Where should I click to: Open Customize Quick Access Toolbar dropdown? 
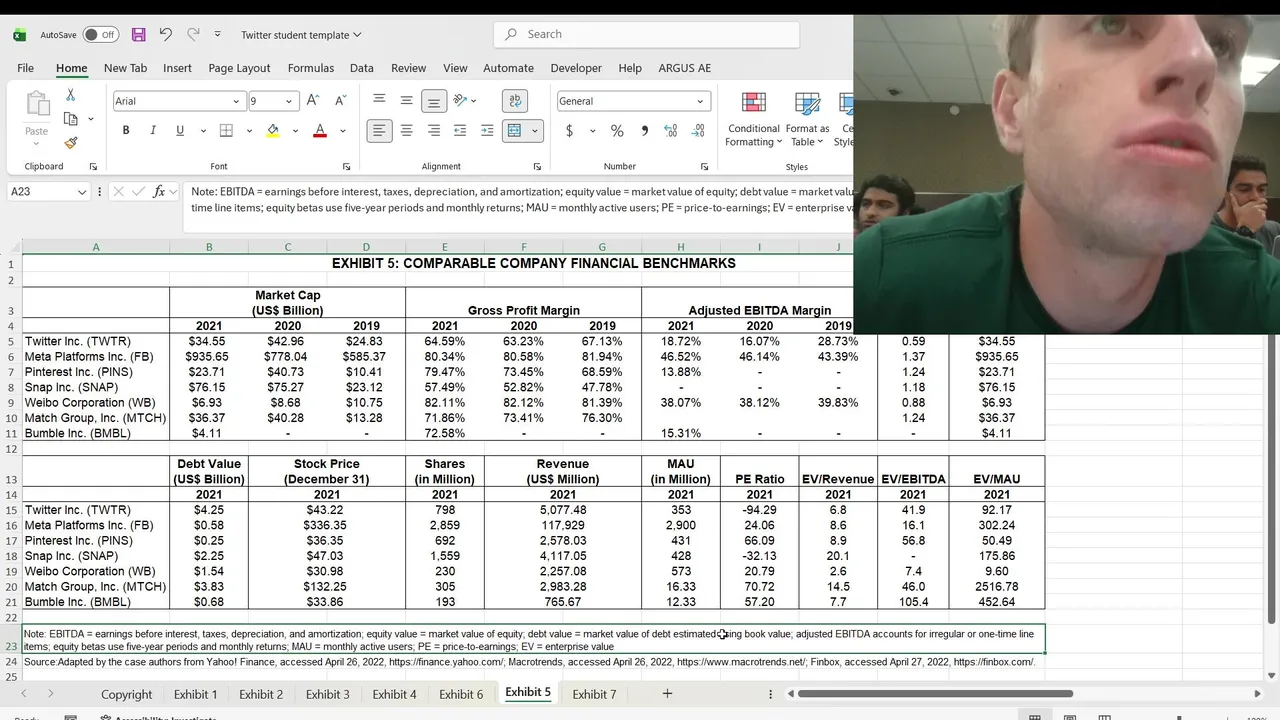pos(219,35)
